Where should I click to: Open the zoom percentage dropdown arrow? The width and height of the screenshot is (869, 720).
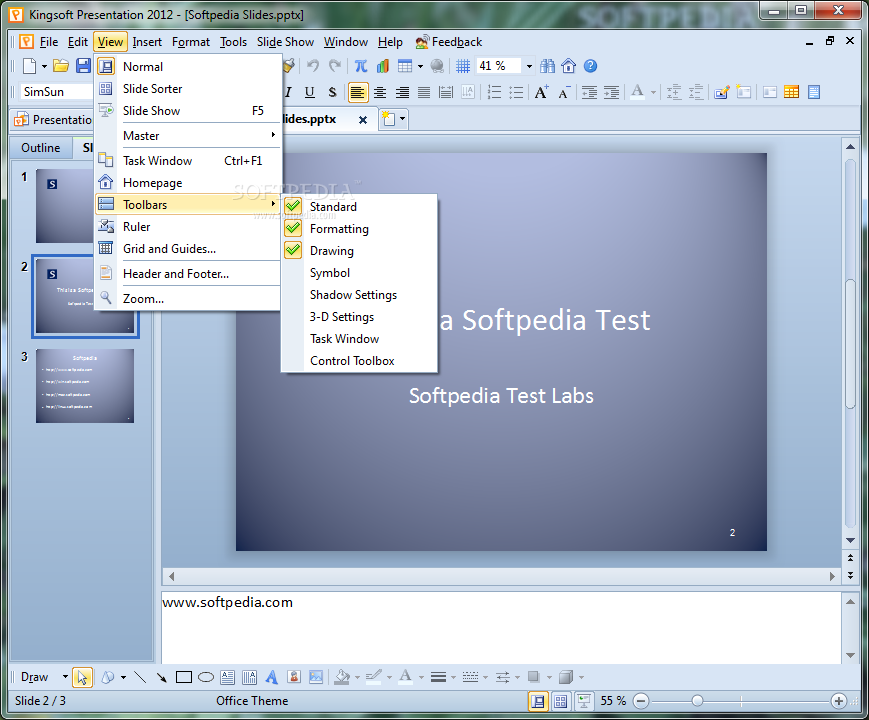(529, 67)
